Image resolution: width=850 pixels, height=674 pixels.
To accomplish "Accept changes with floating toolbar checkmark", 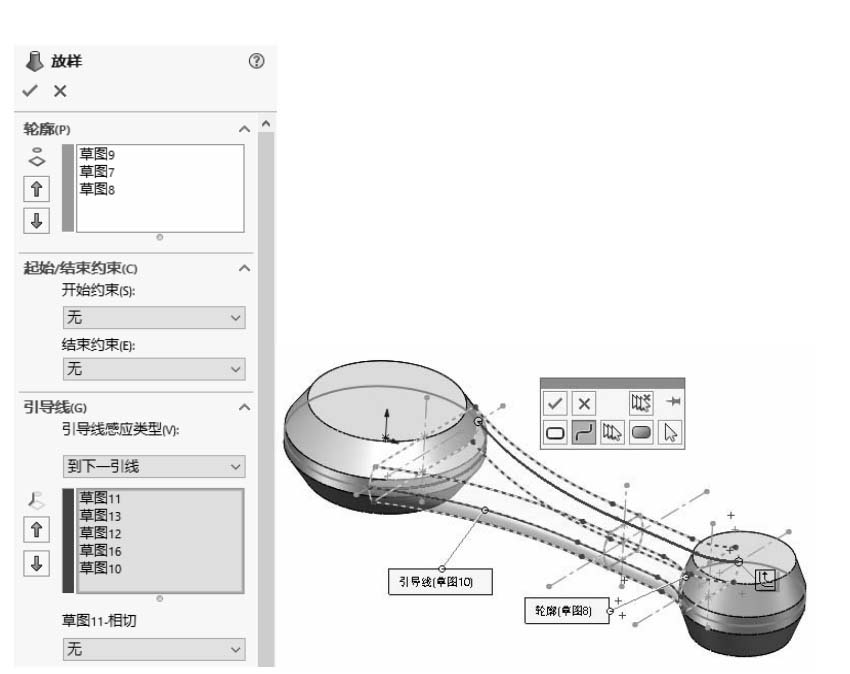I will tap(556, 402).
